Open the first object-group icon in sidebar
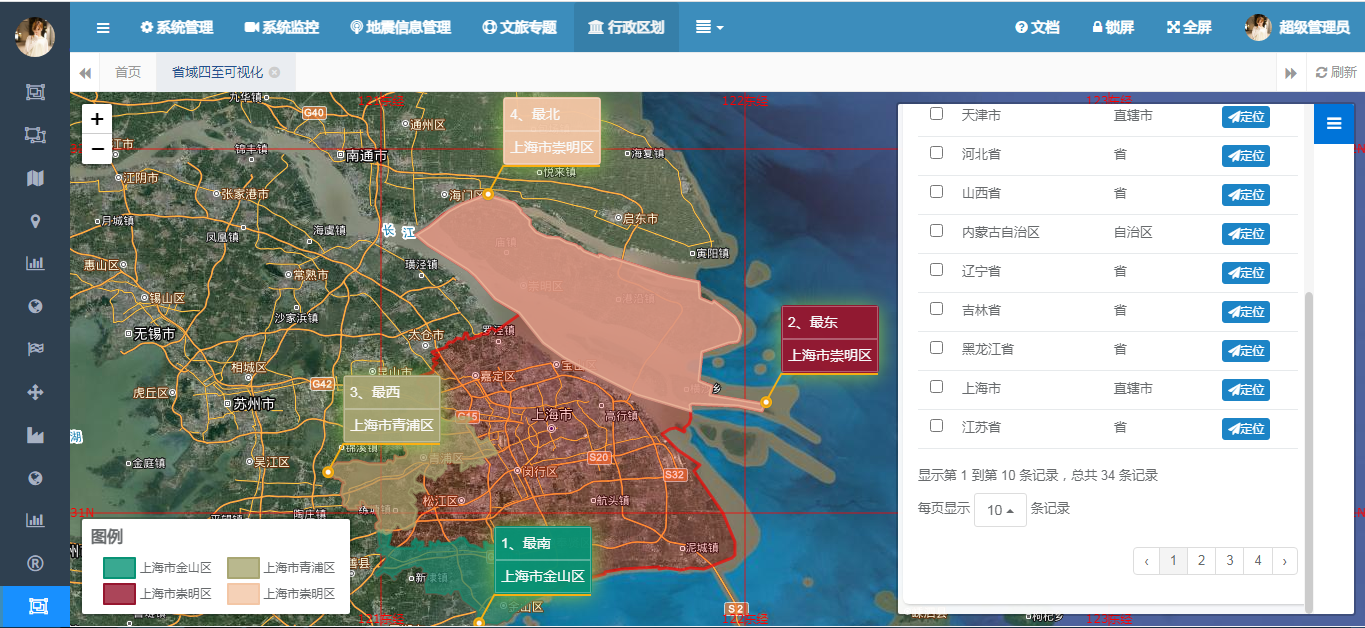Image resolution: width=1365 pixels, height=628 pixels. (x=35, y=92)
